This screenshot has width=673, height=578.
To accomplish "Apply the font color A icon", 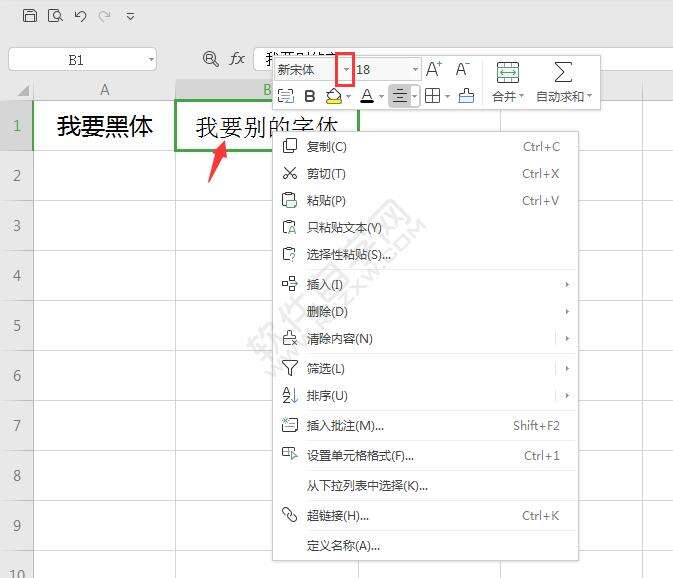I will (367, 96).
